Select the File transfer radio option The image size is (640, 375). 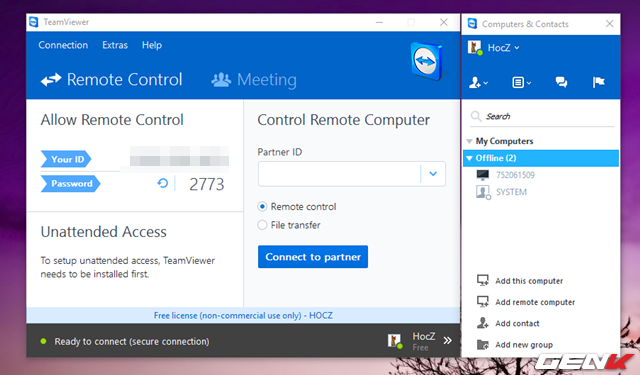262,225
